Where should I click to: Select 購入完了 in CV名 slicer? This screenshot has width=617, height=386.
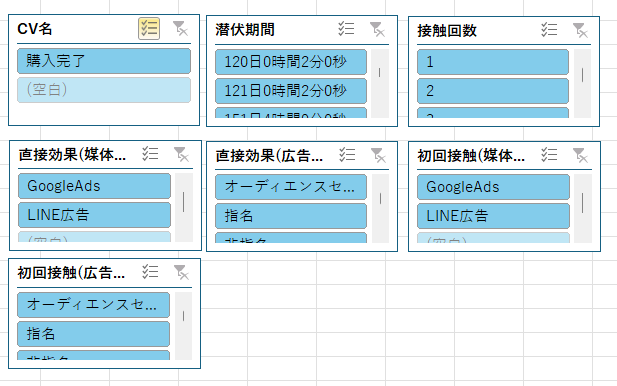pyautogui.click(x=104, y=61)
